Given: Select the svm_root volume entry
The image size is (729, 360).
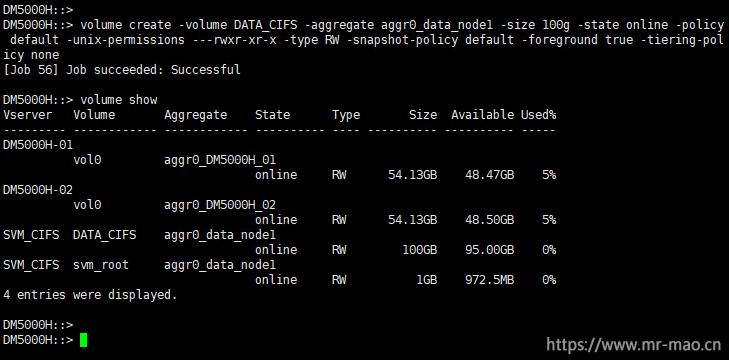Looking at the screenshot, I should pos(101,265).
